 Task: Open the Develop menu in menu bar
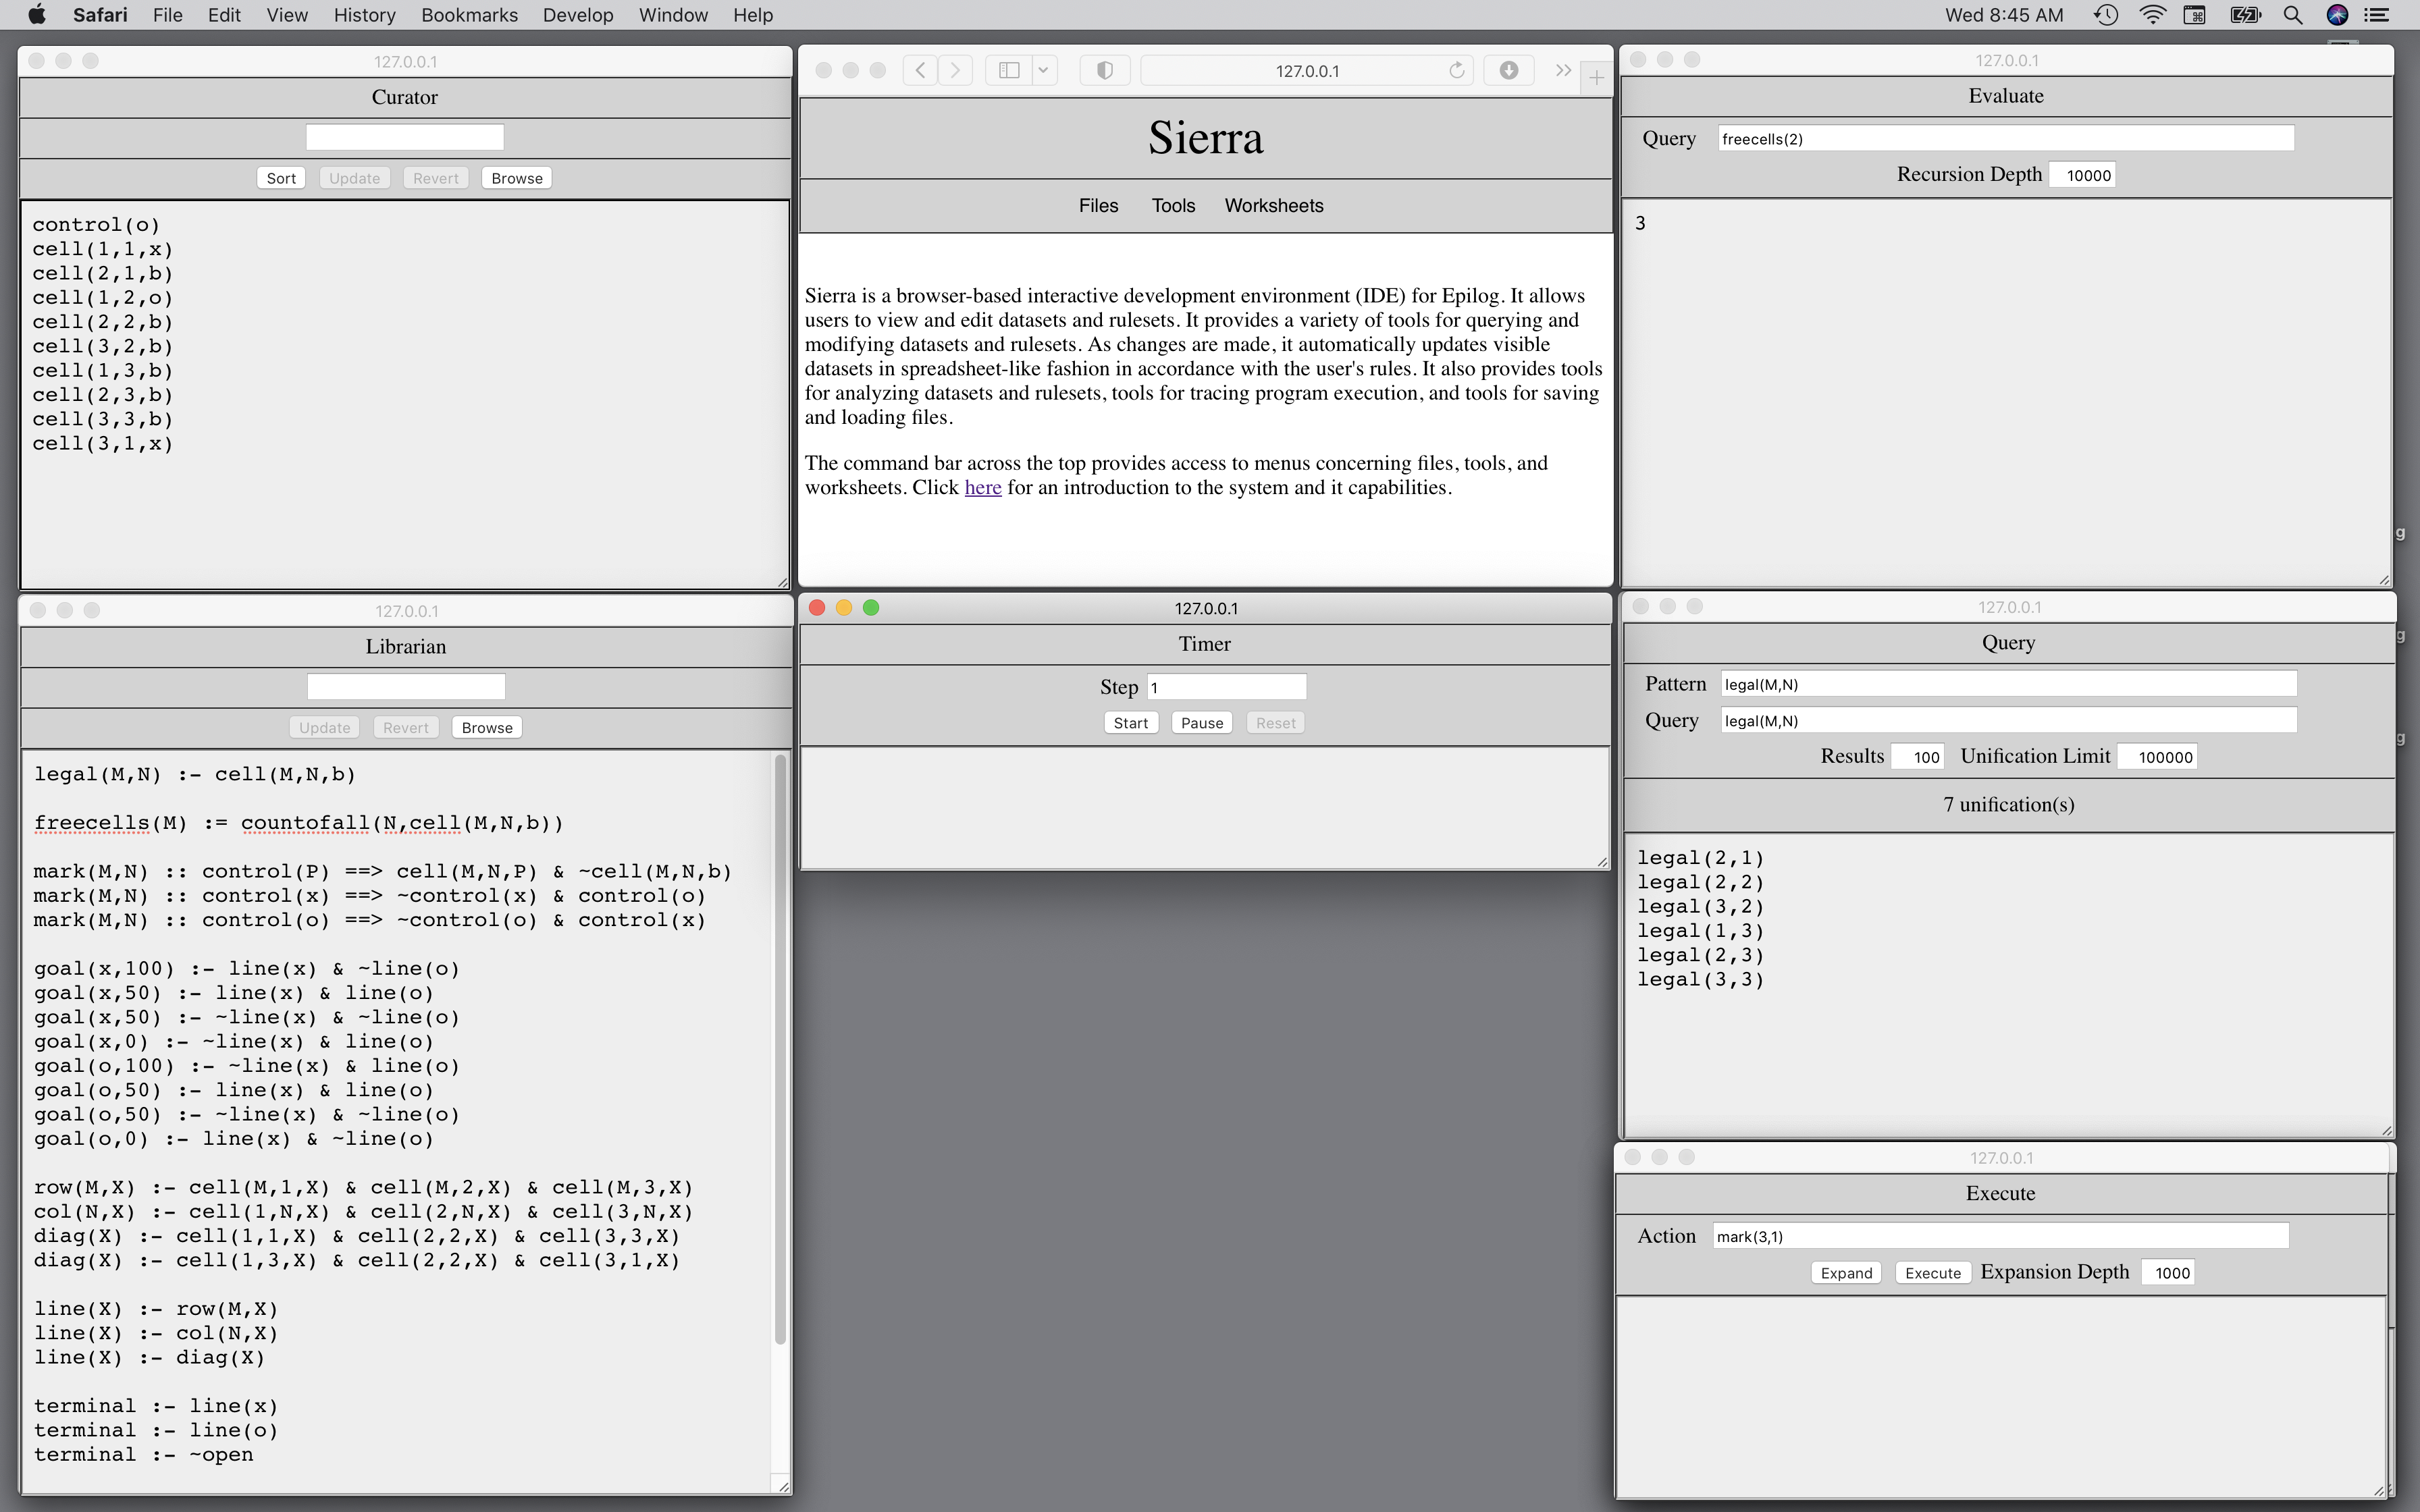[577, 15]
